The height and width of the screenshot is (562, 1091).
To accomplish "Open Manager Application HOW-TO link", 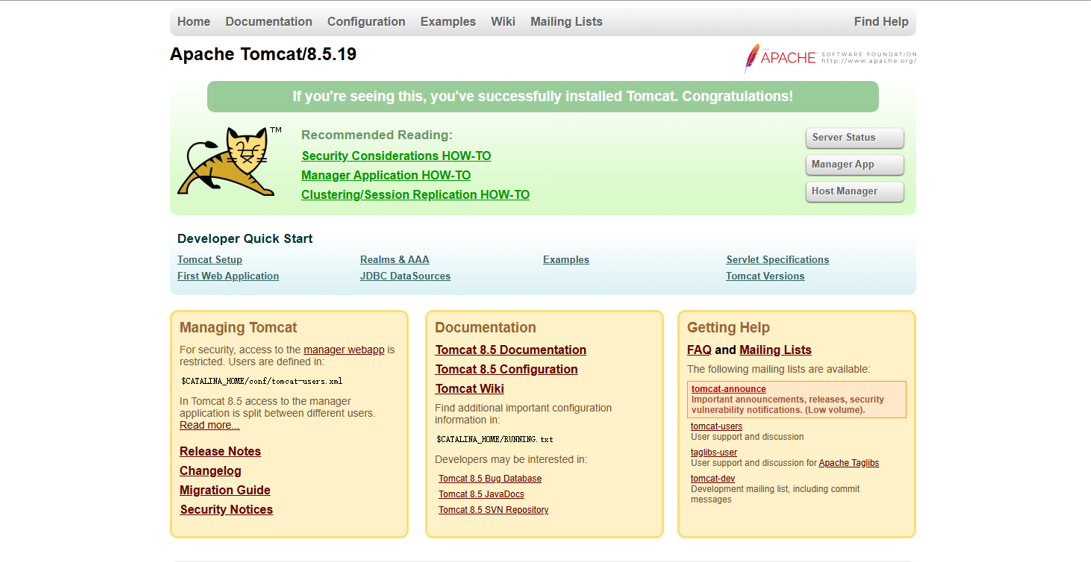I will click(x=385, y=175).
